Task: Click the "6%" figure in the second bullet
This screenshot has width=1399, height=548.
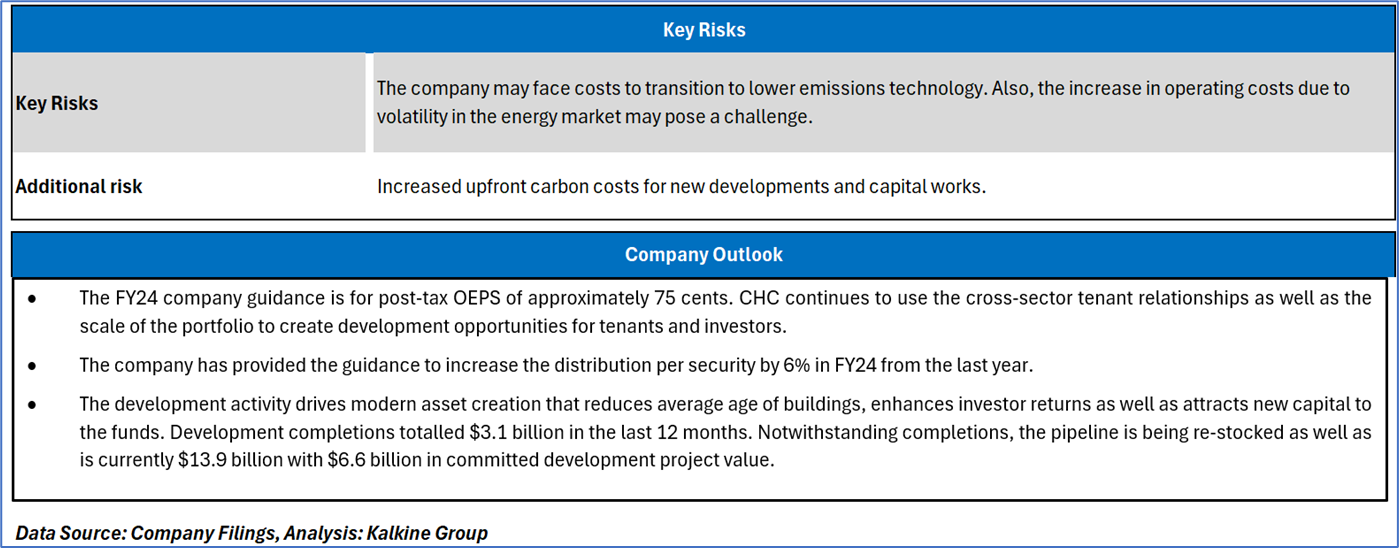Action: coord(776,366)
